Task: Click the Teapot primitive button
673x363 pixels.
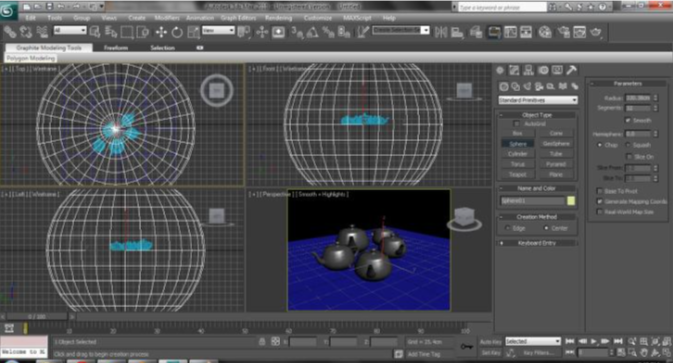Action: [518, 175]
